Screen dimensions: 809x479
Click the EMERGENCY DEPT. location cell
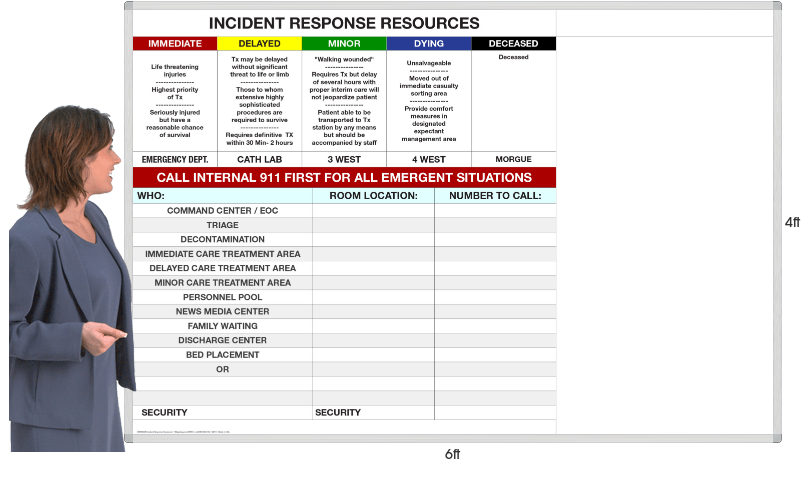tap(175, 159)
